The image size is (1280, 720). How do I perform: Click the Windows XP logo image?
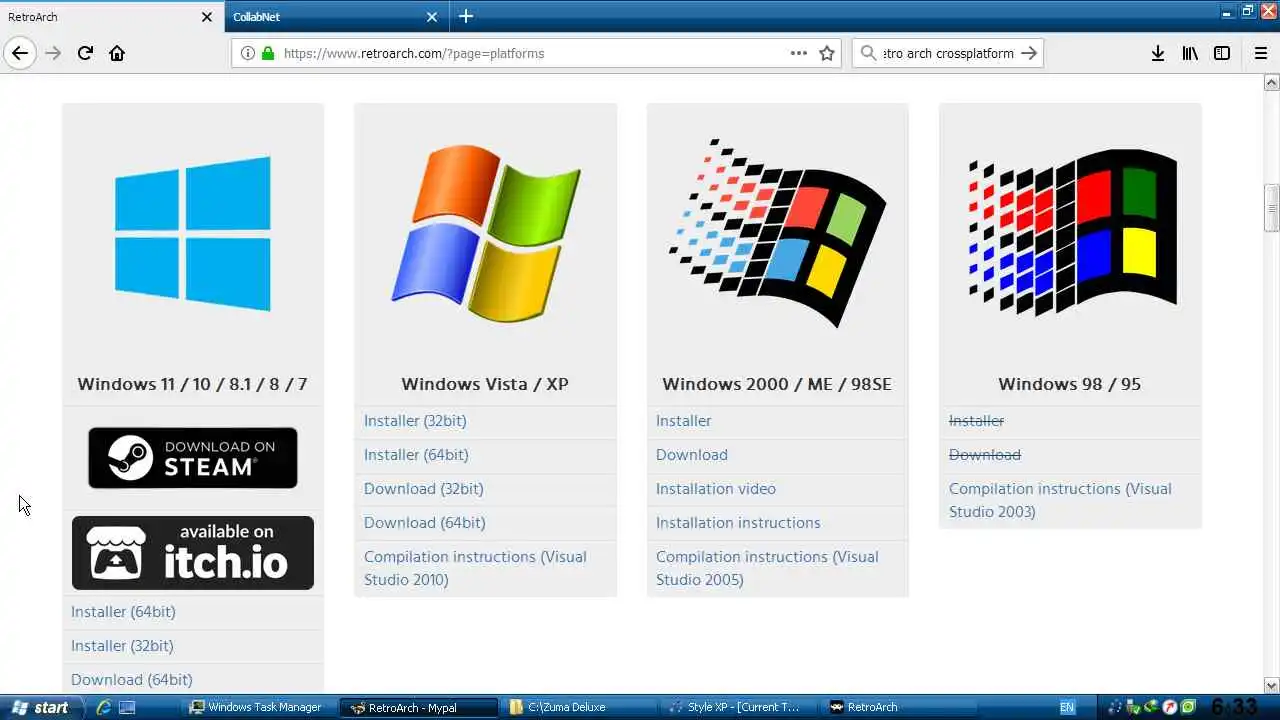(485, 236)
